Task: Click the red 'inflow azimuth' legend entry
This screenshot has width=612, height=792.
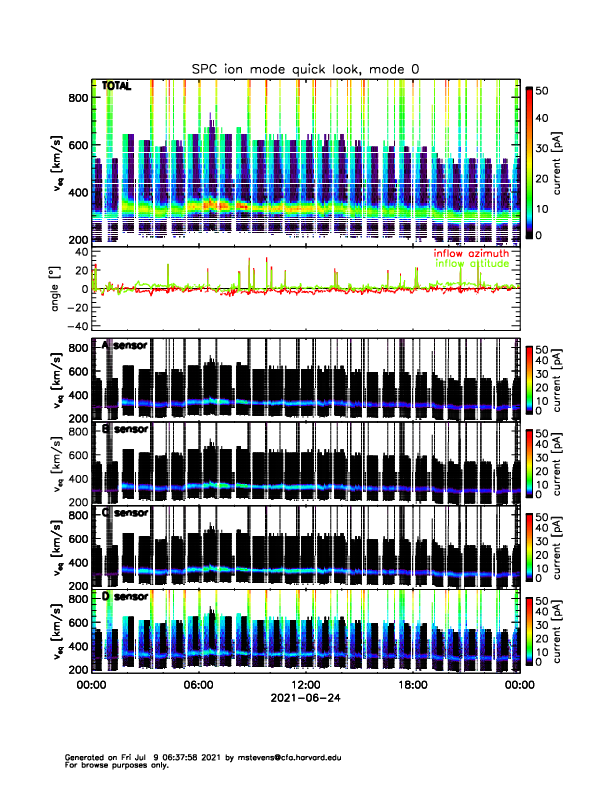Action: point(470,254)
